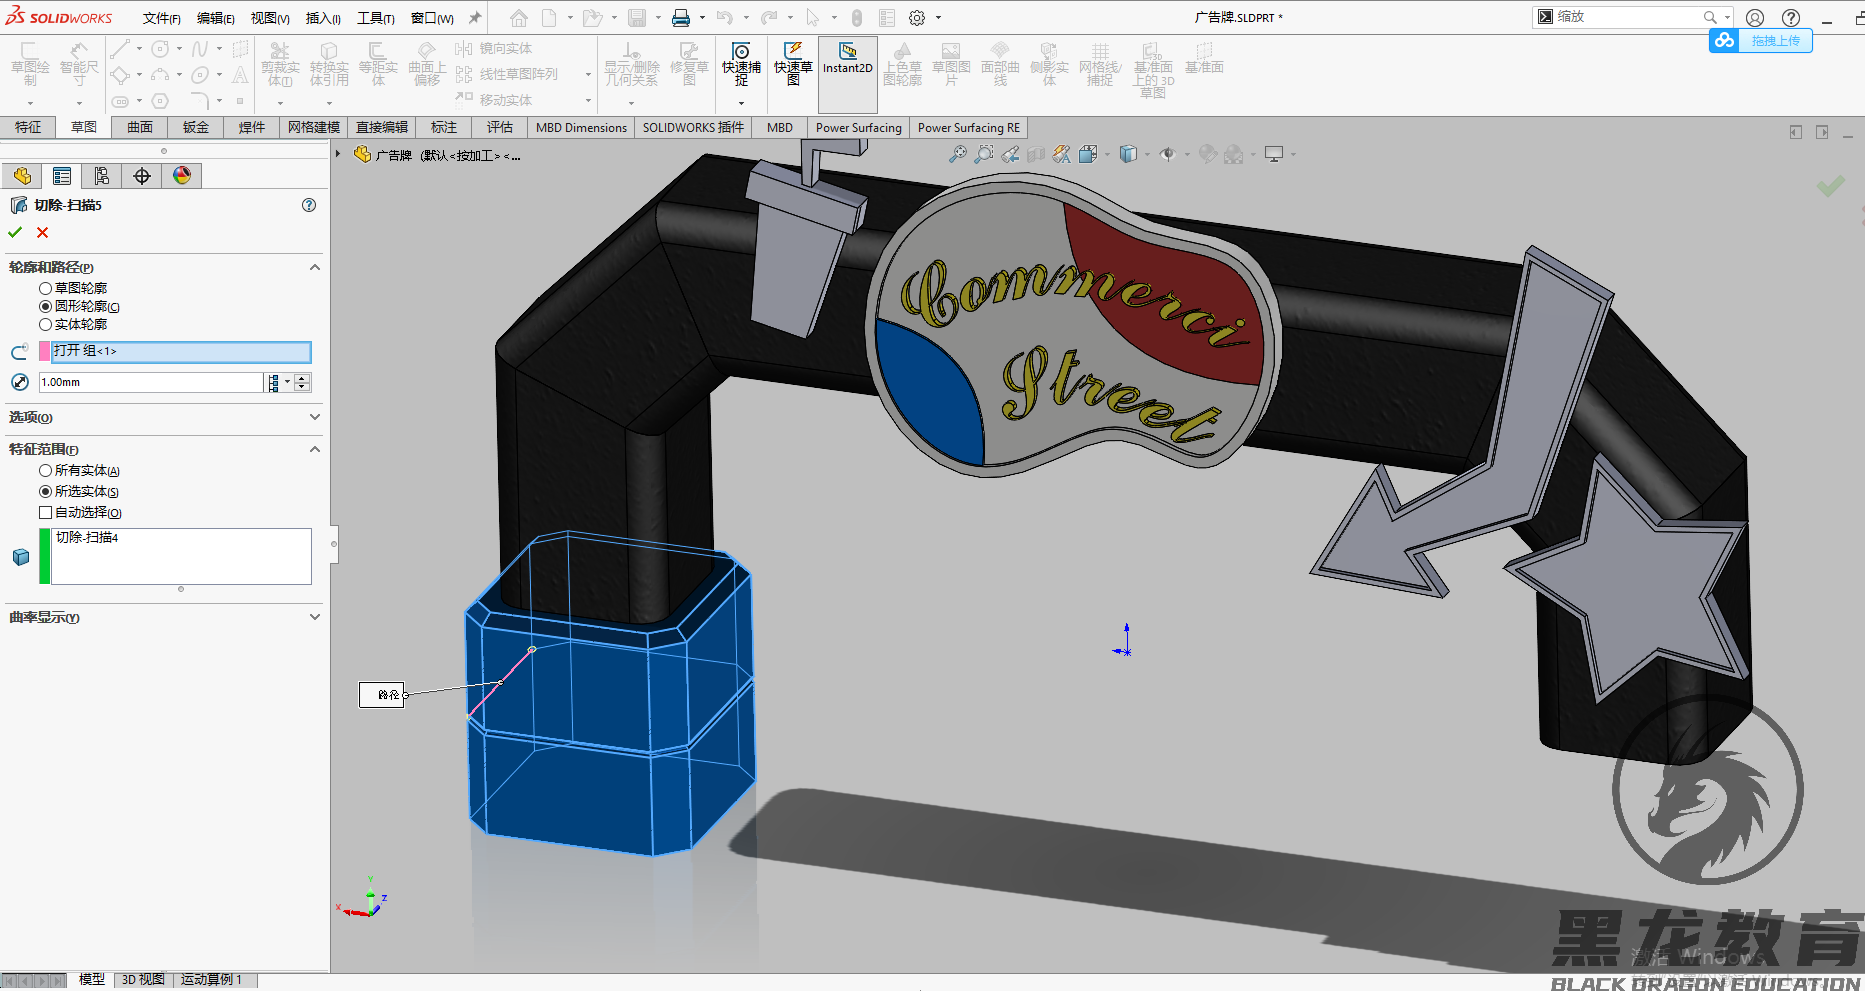Expand the 曲率显示 section
Screen dimensions: 1865x991
(314, 617)
